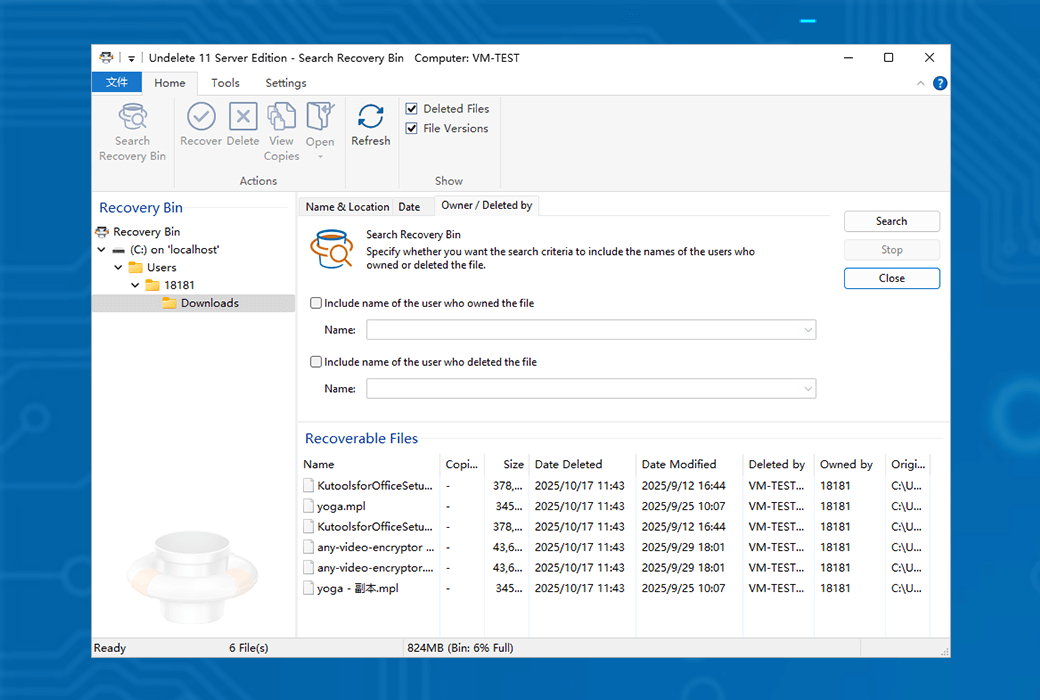Enable include name of user who deleted file
This screenshot has width=1040, height=700.
pyautogui.click(x=316, y=362)
